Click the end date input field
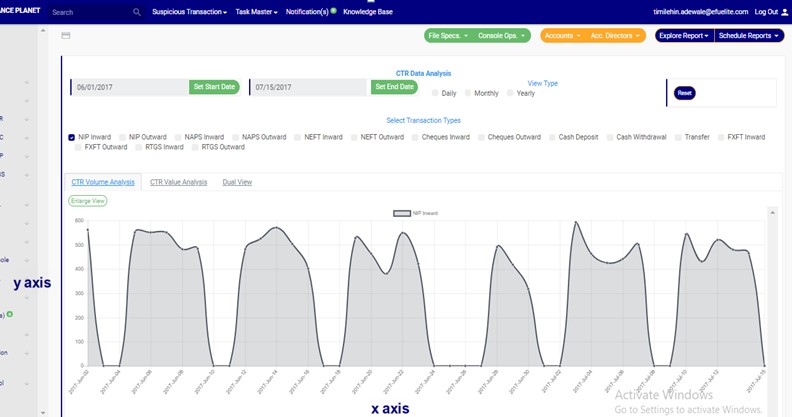 pos(308,87)
